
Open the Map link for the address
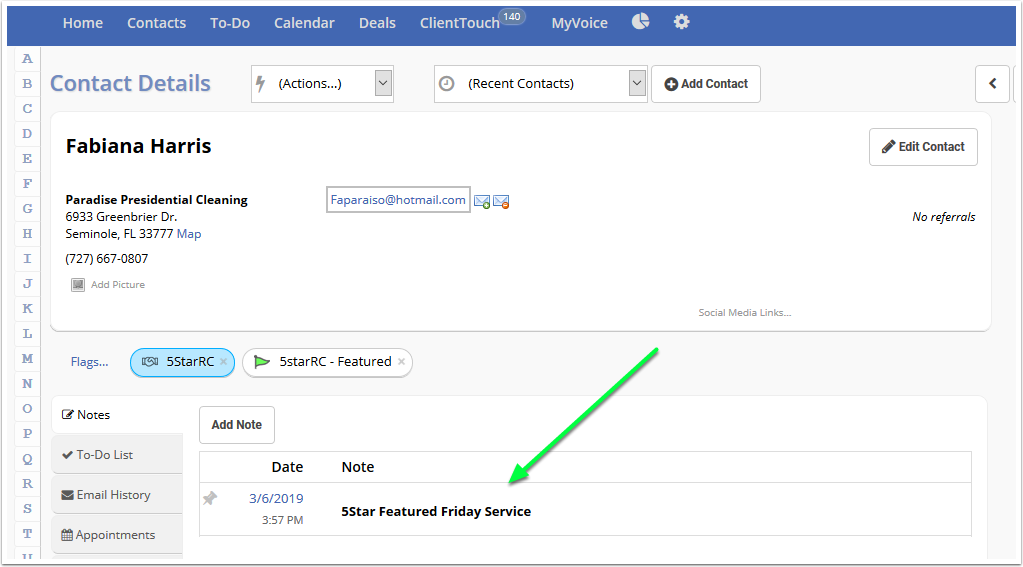click(x=189, y=234)
